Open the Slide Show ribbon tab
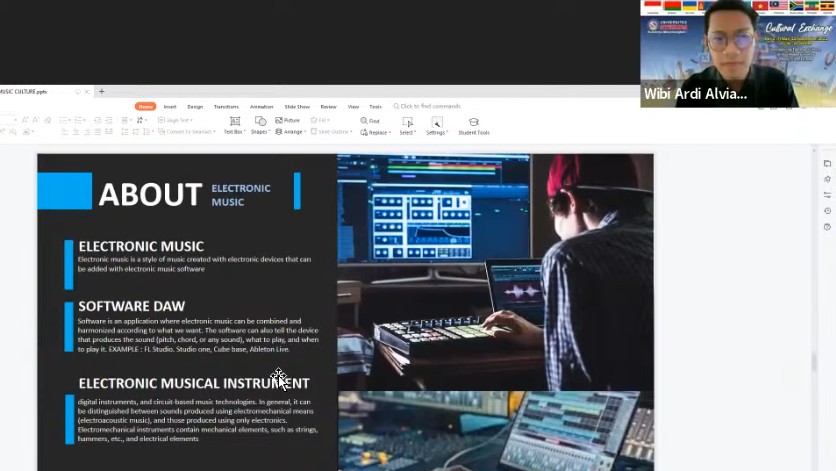836x471 pixels. 297,107
